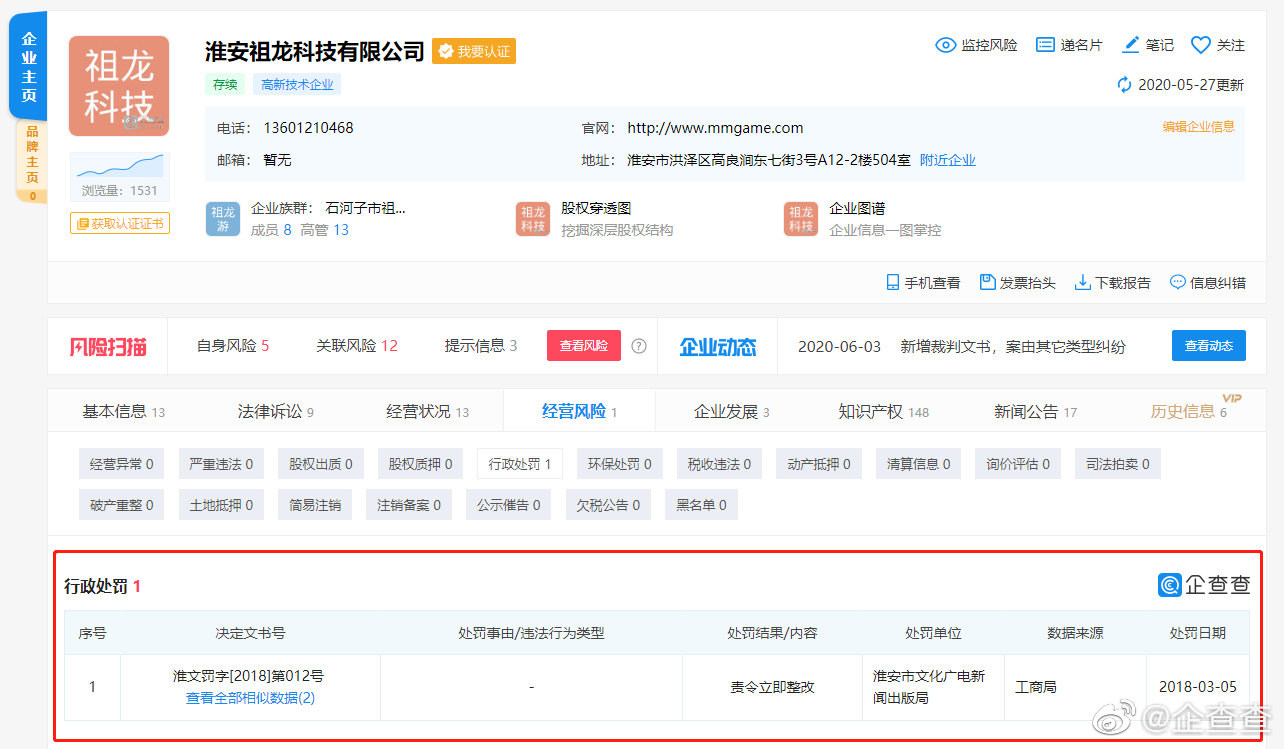Select the 企业主页 side tab
This screenshot has width=1284, height=749.
tap(29, 67)
